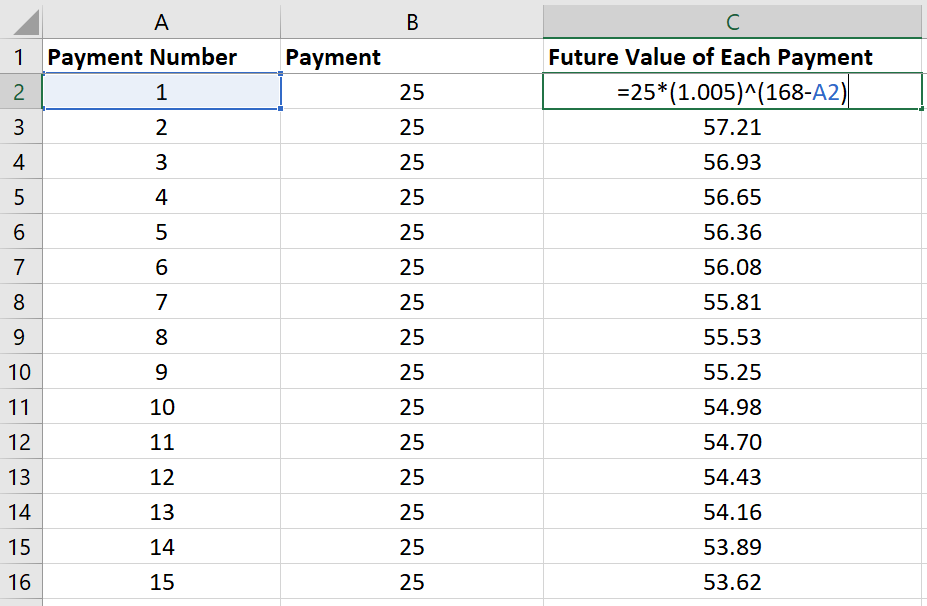This screenshot has height=606, width=927.
Task: Click payment number 15 cell in column A
Action: (x=161, y=582)
